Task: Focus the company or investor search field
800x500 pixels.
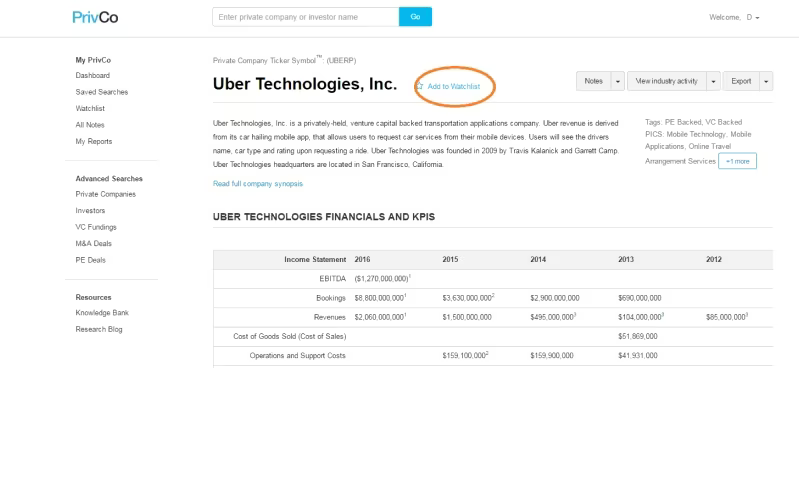Action: [306, 17]
